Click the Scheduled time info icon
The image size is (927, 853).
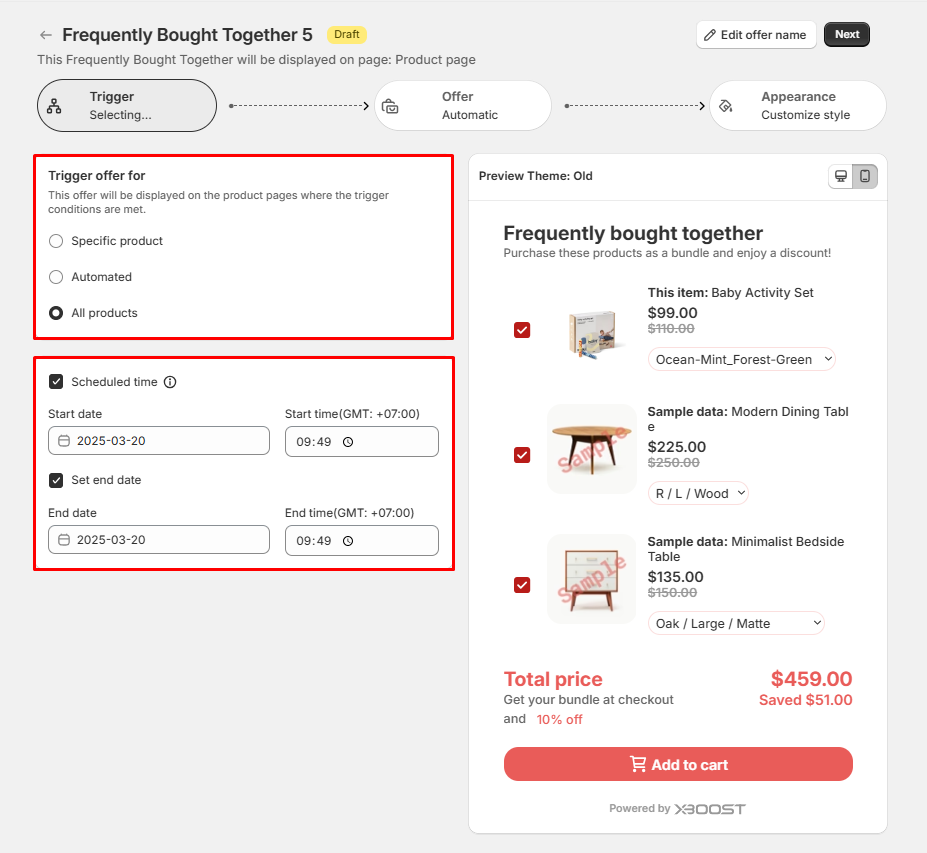tap(170, 382)
